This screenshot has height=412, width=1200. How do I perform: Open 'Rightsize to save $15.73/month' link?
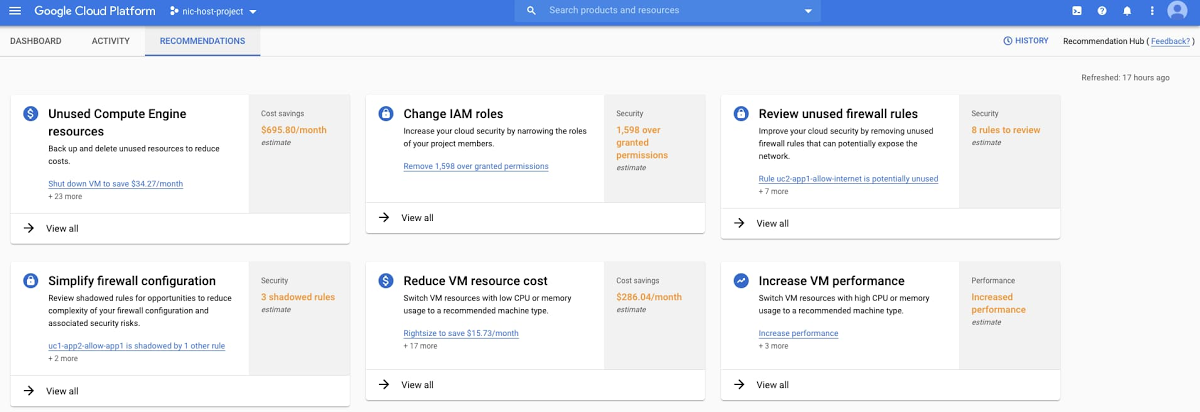tap(460, 333)
